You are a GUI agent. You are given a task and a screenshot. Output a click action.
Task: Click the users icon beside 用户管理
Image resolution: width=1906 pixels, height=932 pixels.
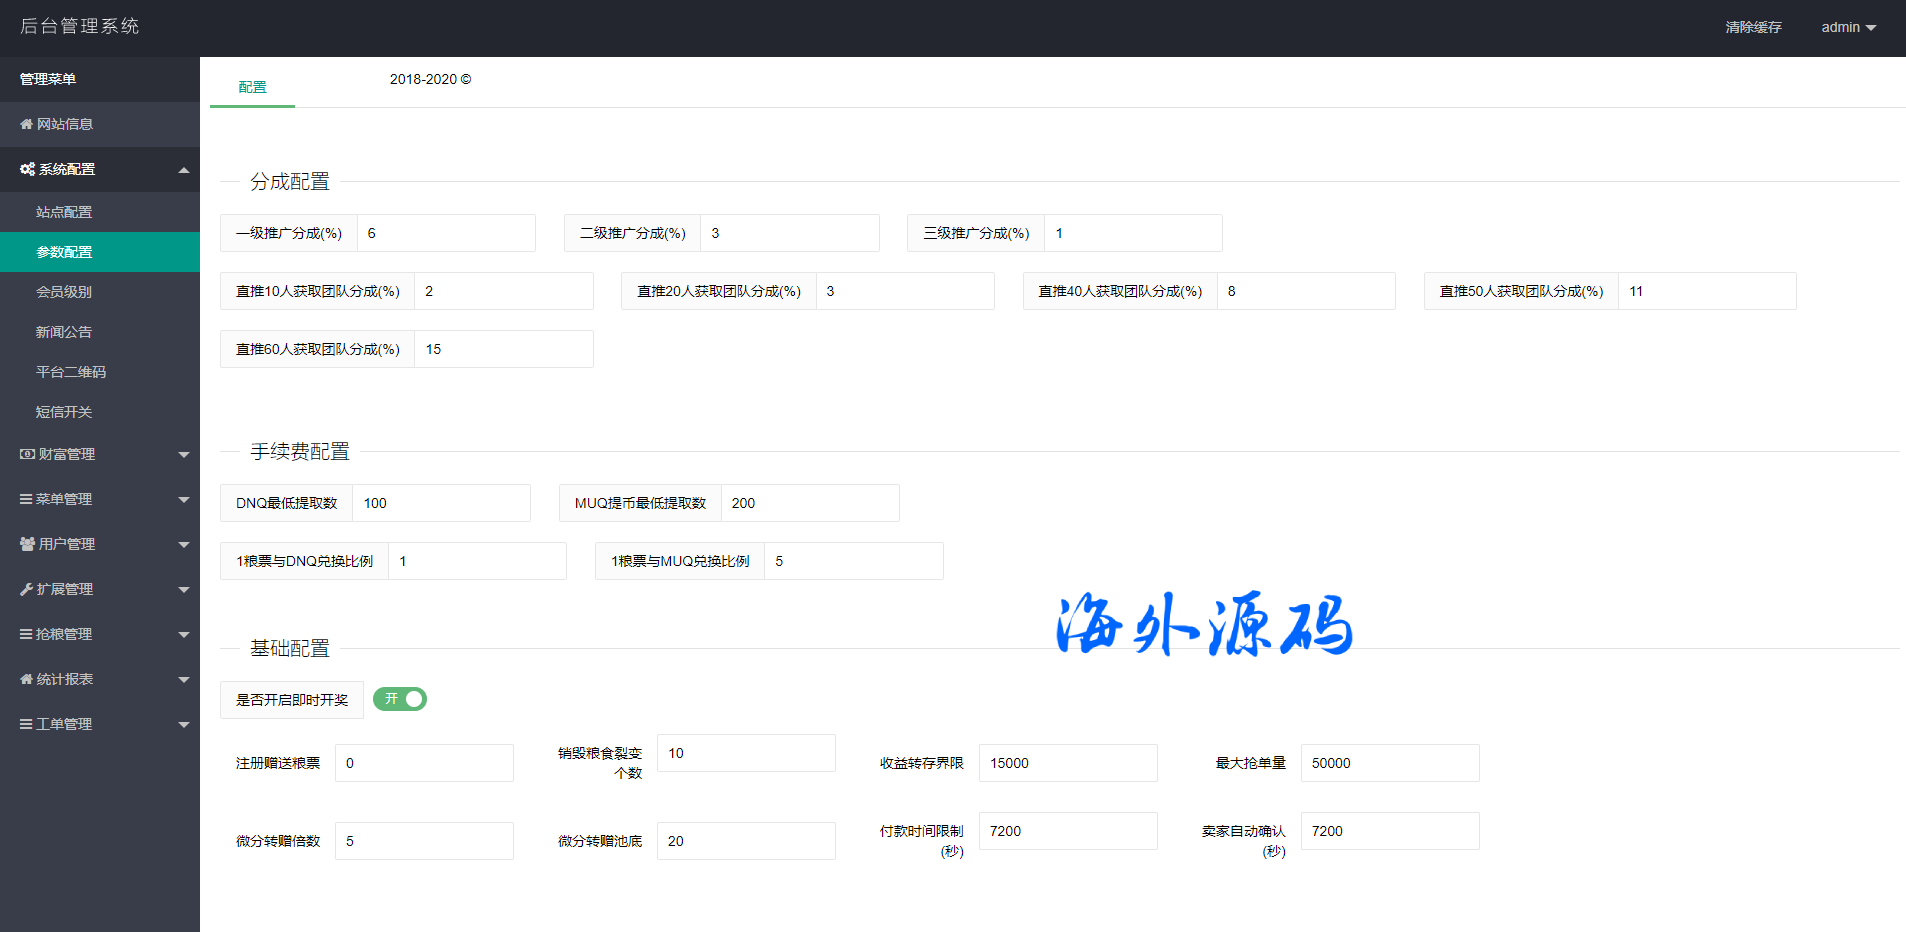(27, 544)
